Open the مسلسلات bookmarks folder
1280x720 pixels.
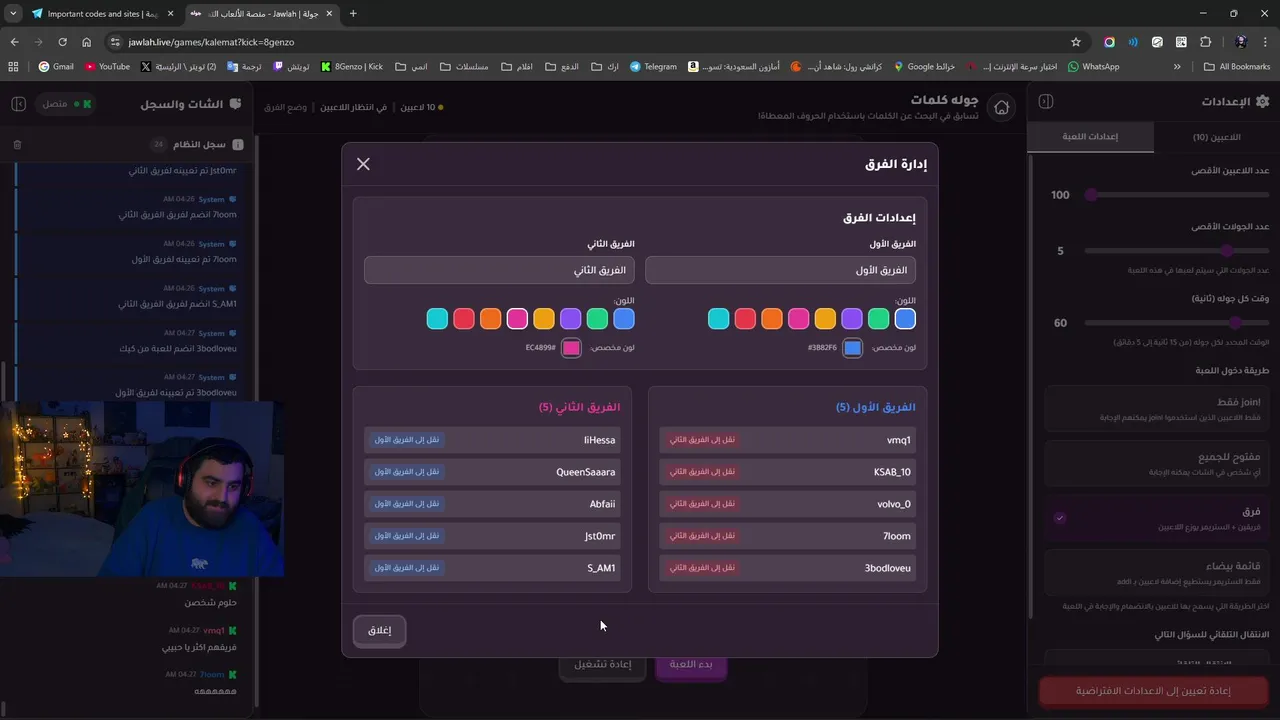463,67
